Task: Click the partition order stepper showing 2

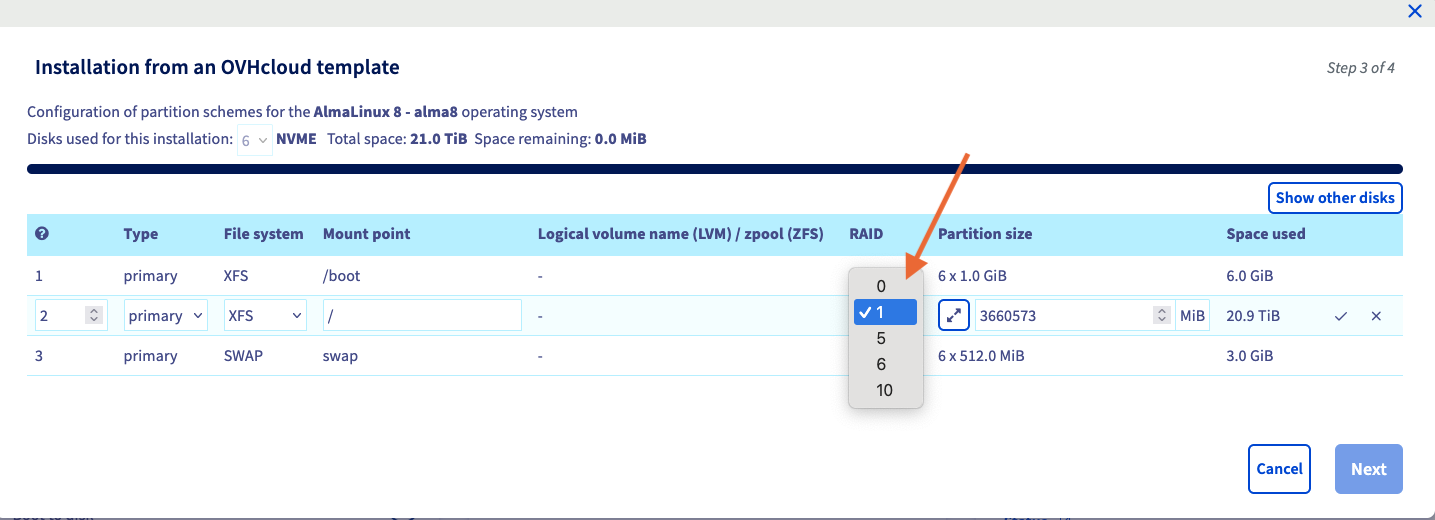Action: tap(71, 316)
